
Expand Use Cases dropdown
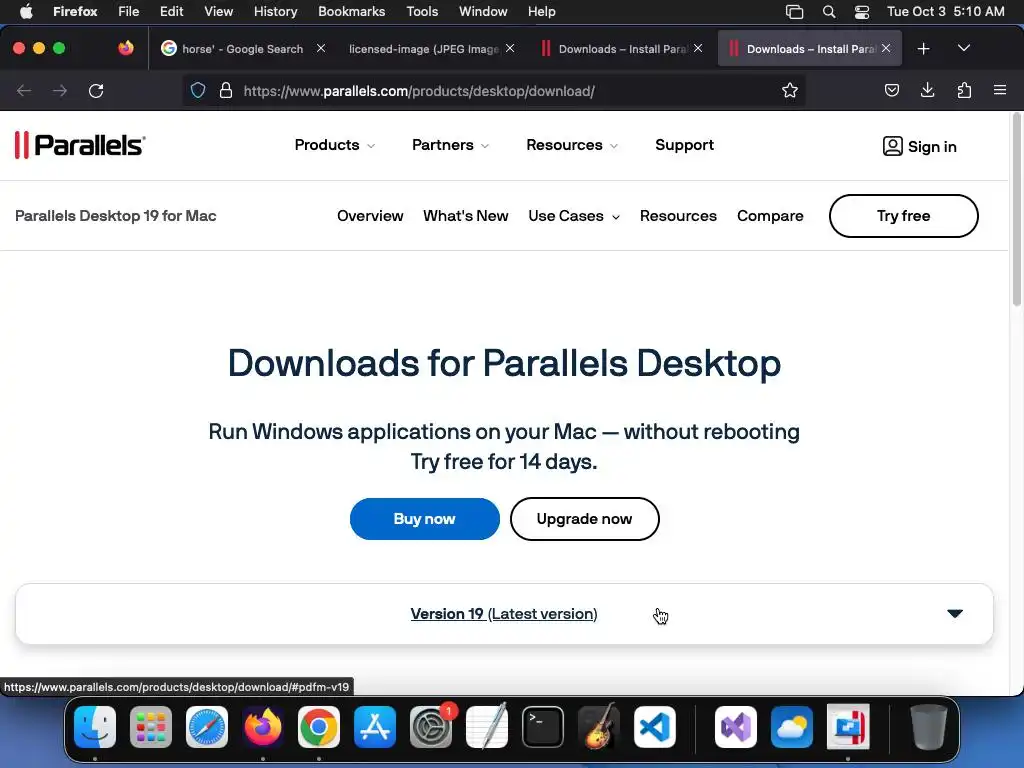[x=573, y=216]
